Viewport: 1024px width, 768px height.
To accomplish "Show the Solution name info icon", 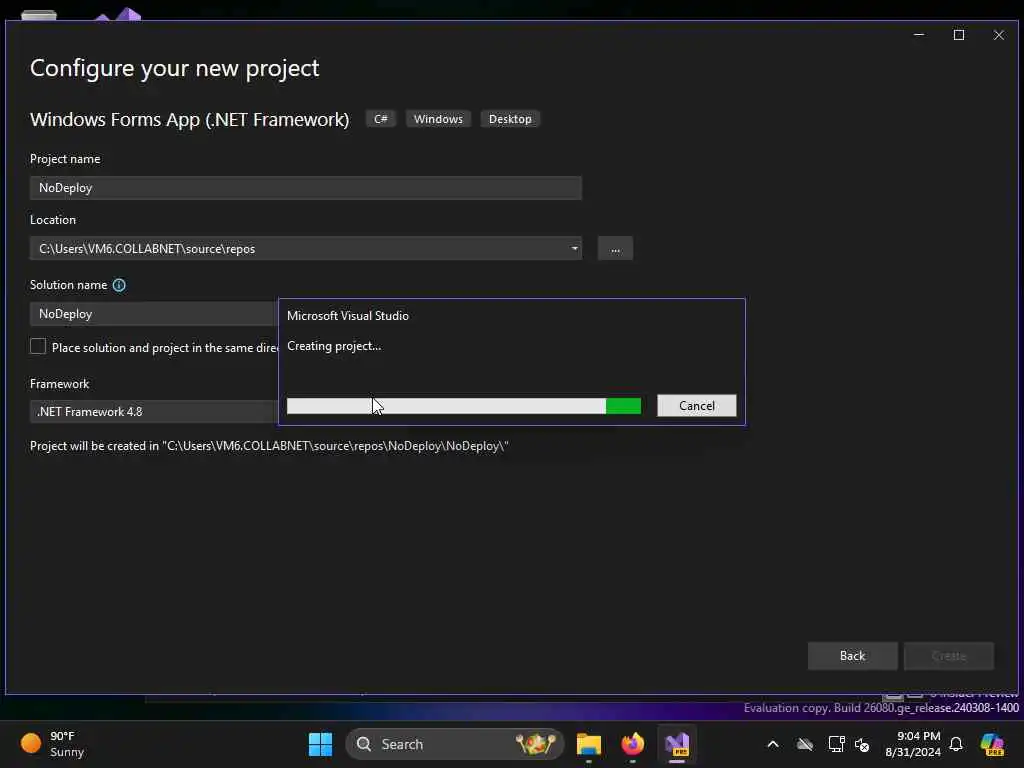I will click(x=119, y=285).
